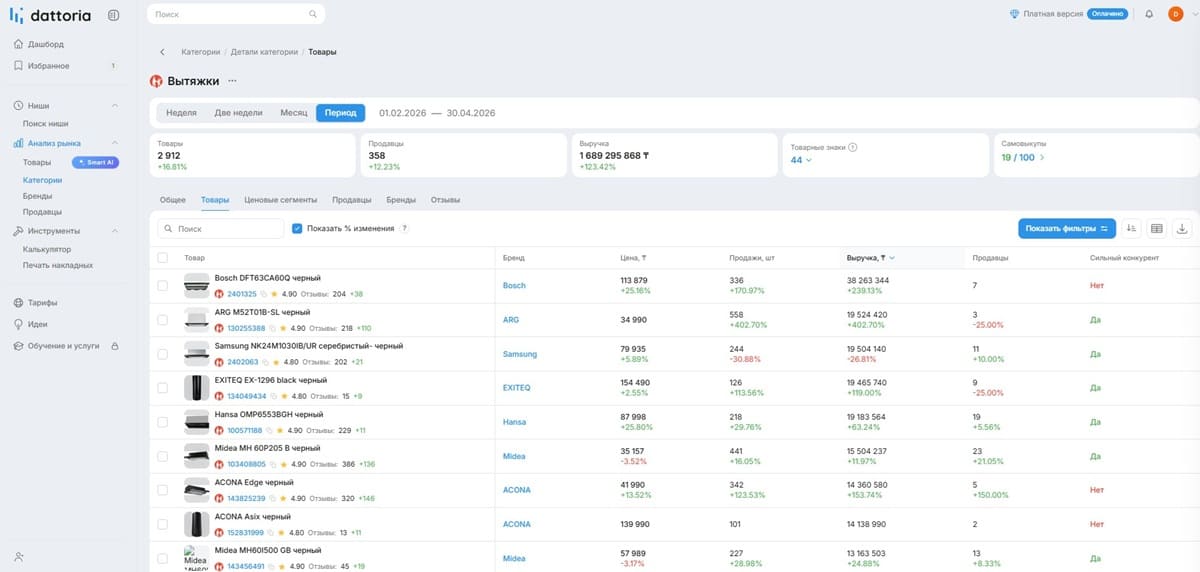The height and width of the screenshot is (572, 1200).
Task: Collapse the Анализ рынка sidebar section
Action: [x=115, y=144]
